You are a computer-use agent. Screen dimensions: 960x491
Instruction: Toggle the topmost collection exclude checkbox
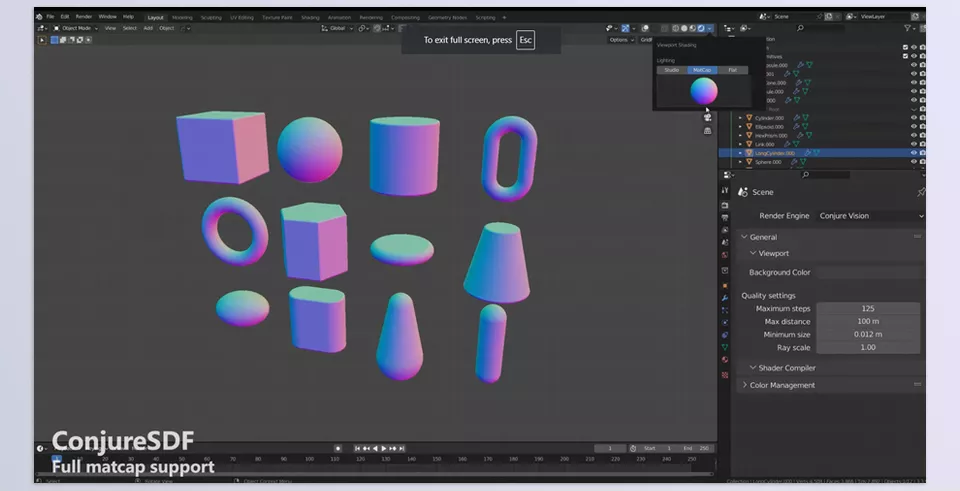906,47
